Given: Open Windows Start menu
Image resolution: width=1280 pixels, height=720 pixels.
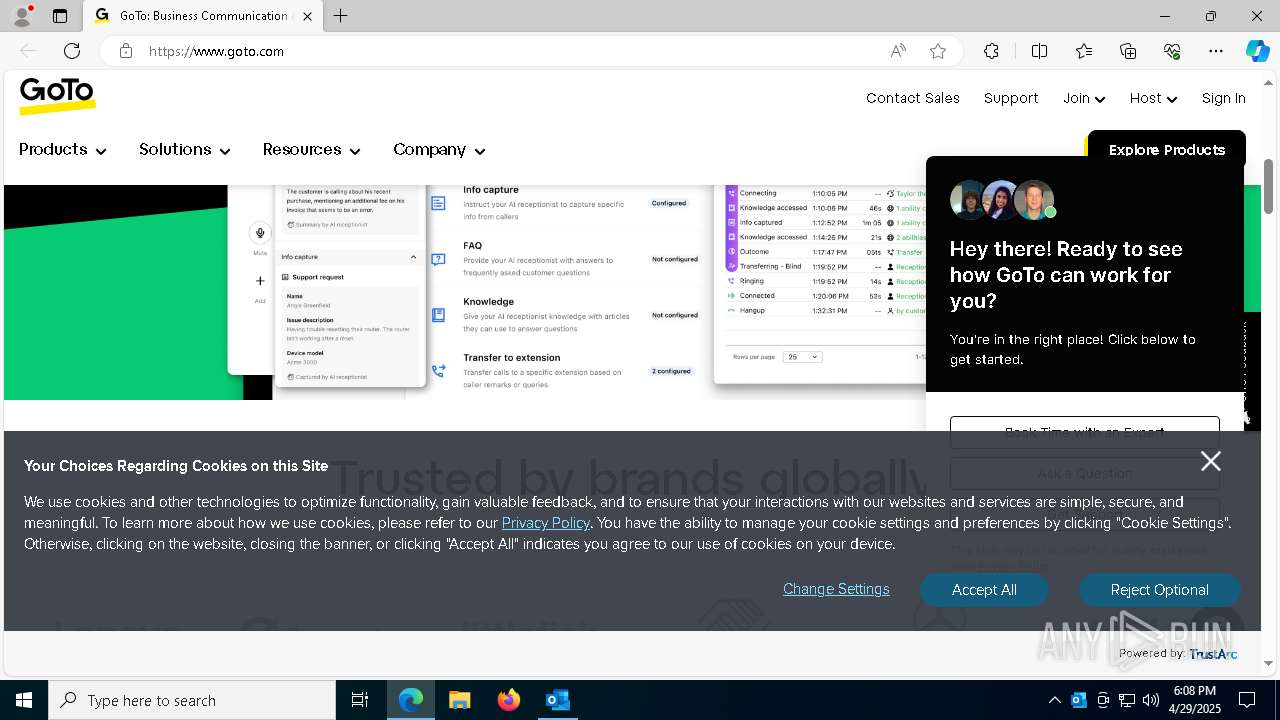Looking at the screenshot, I should tap(24, 700).
